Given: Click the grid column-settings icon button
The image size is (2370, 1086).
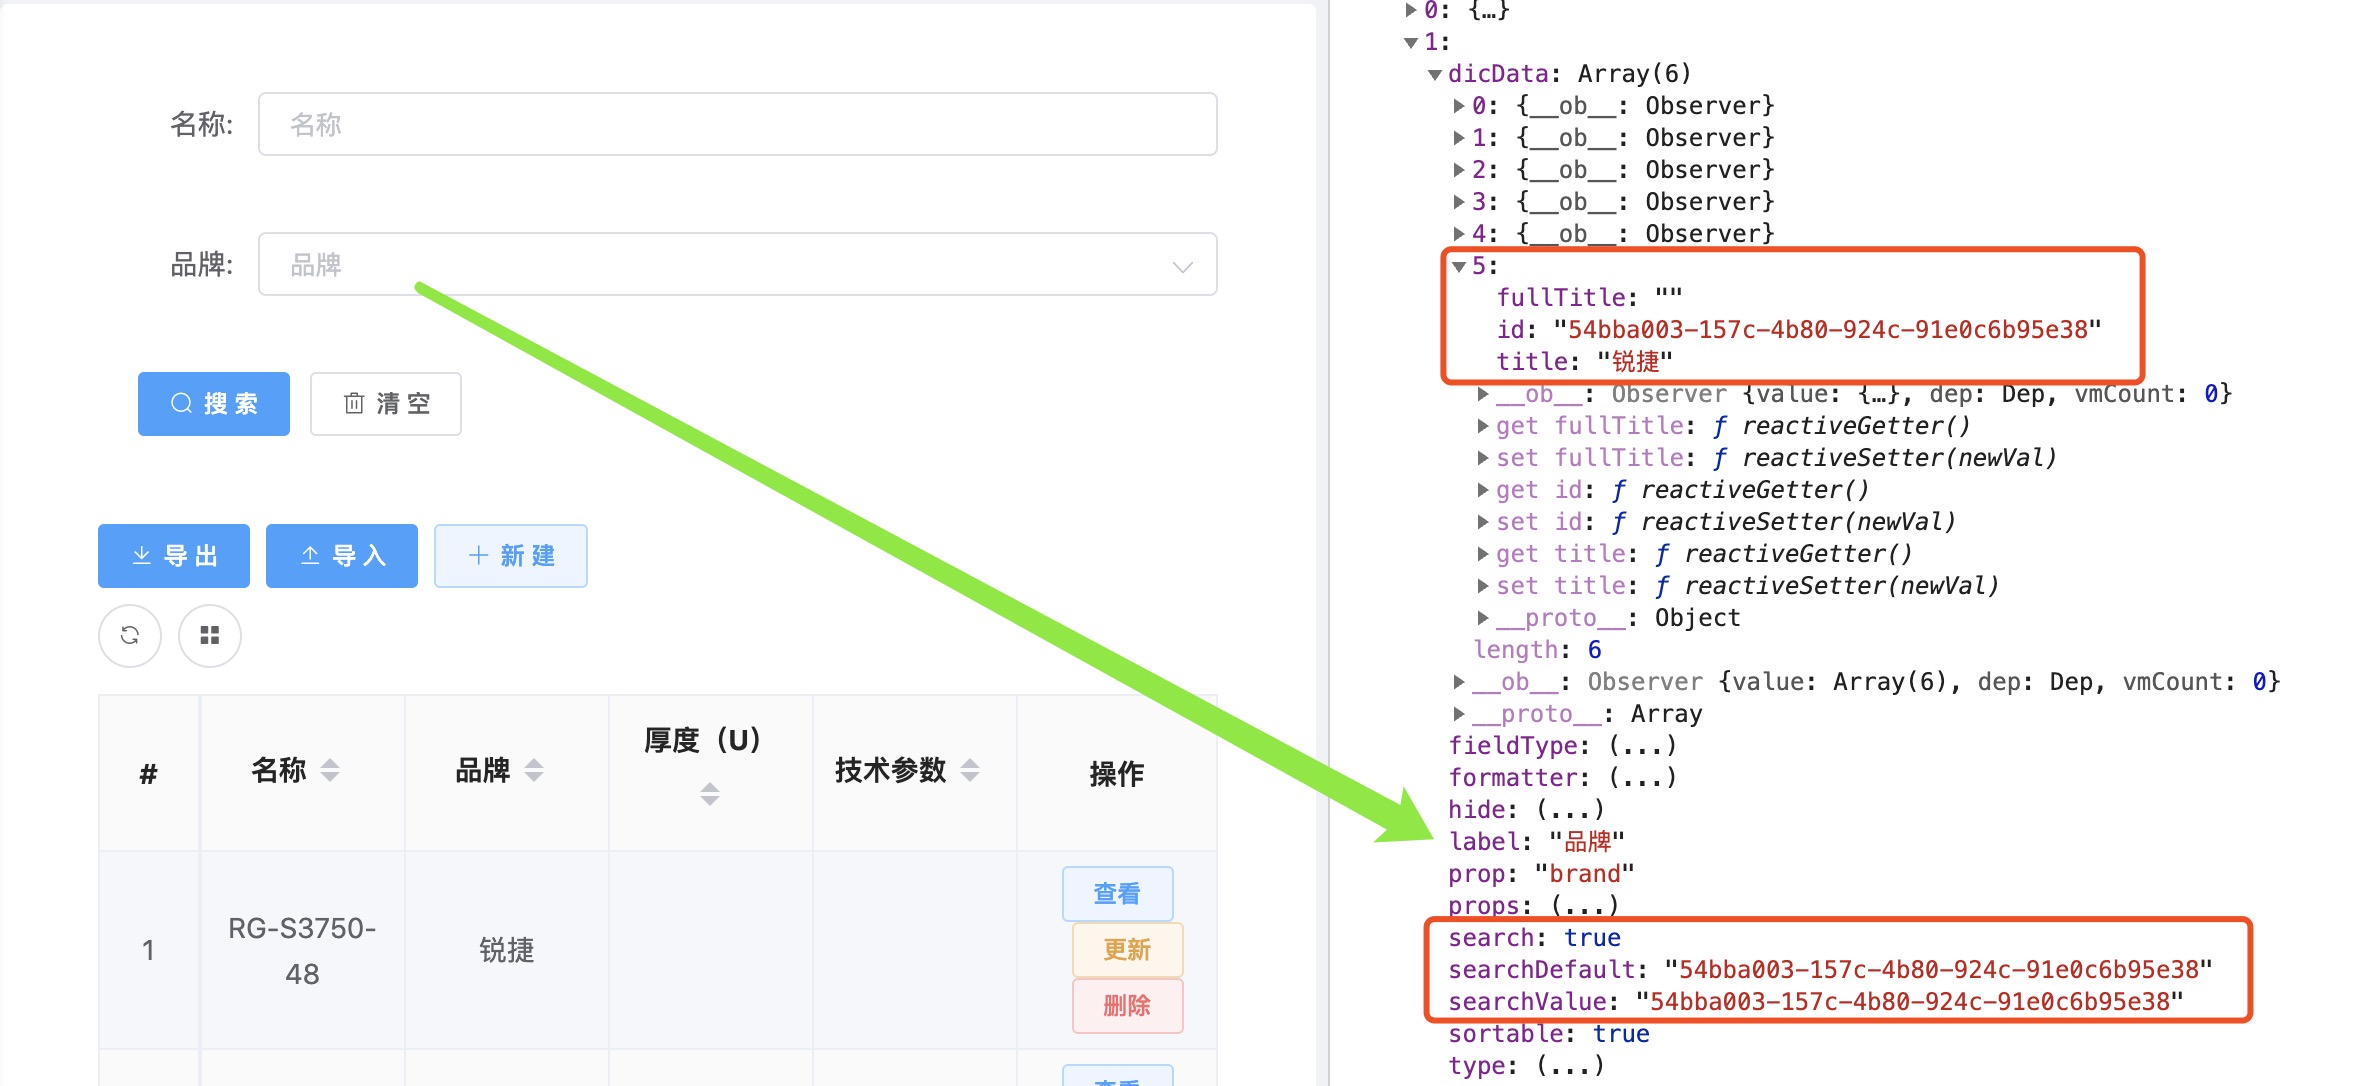Looking at the screenshot, I should 210,635.
